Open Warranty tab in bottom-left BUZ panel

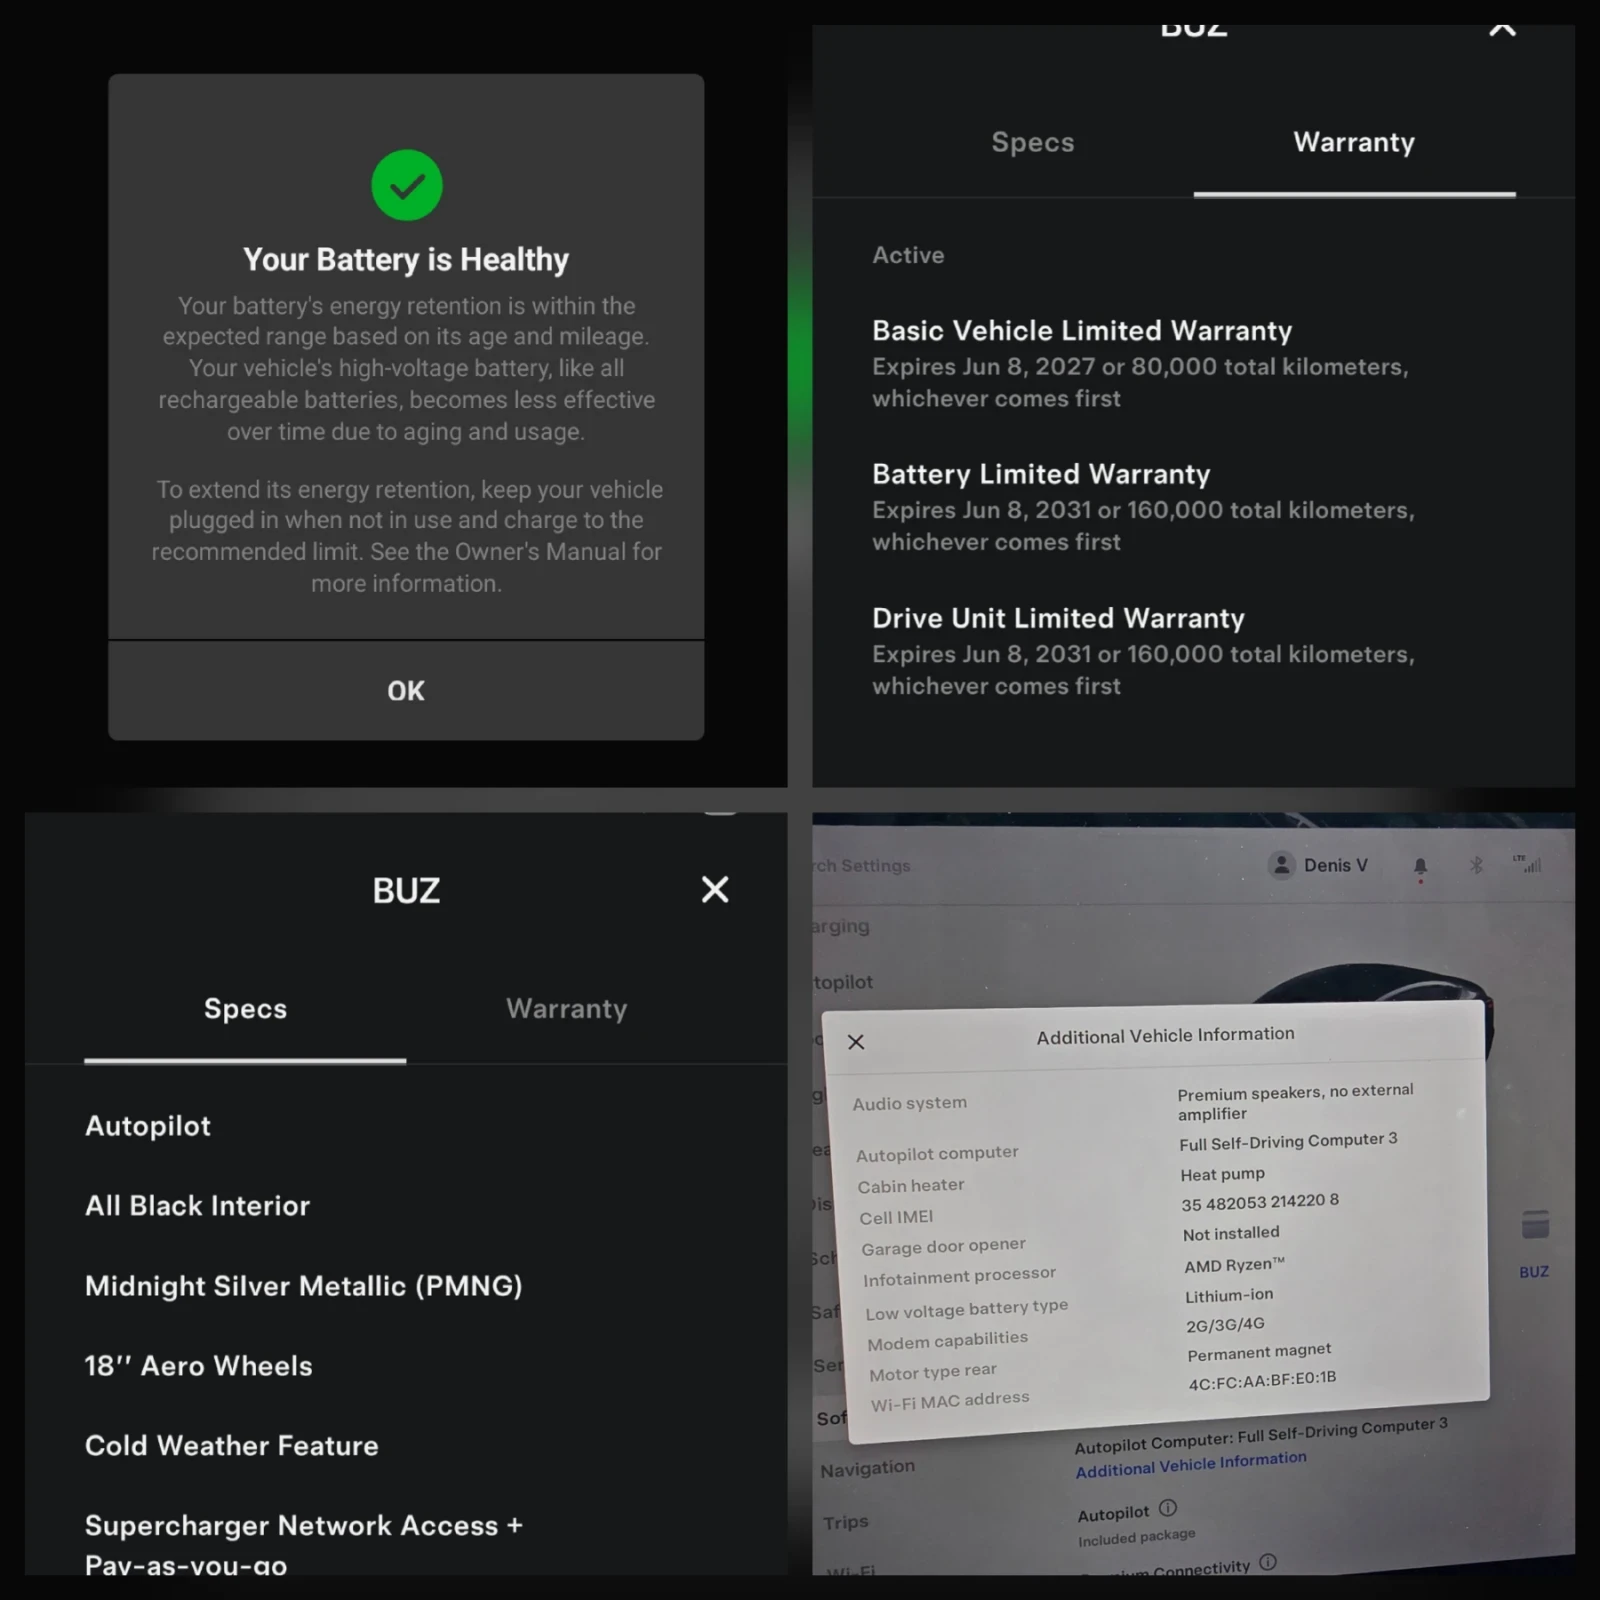click(567, 1008)
